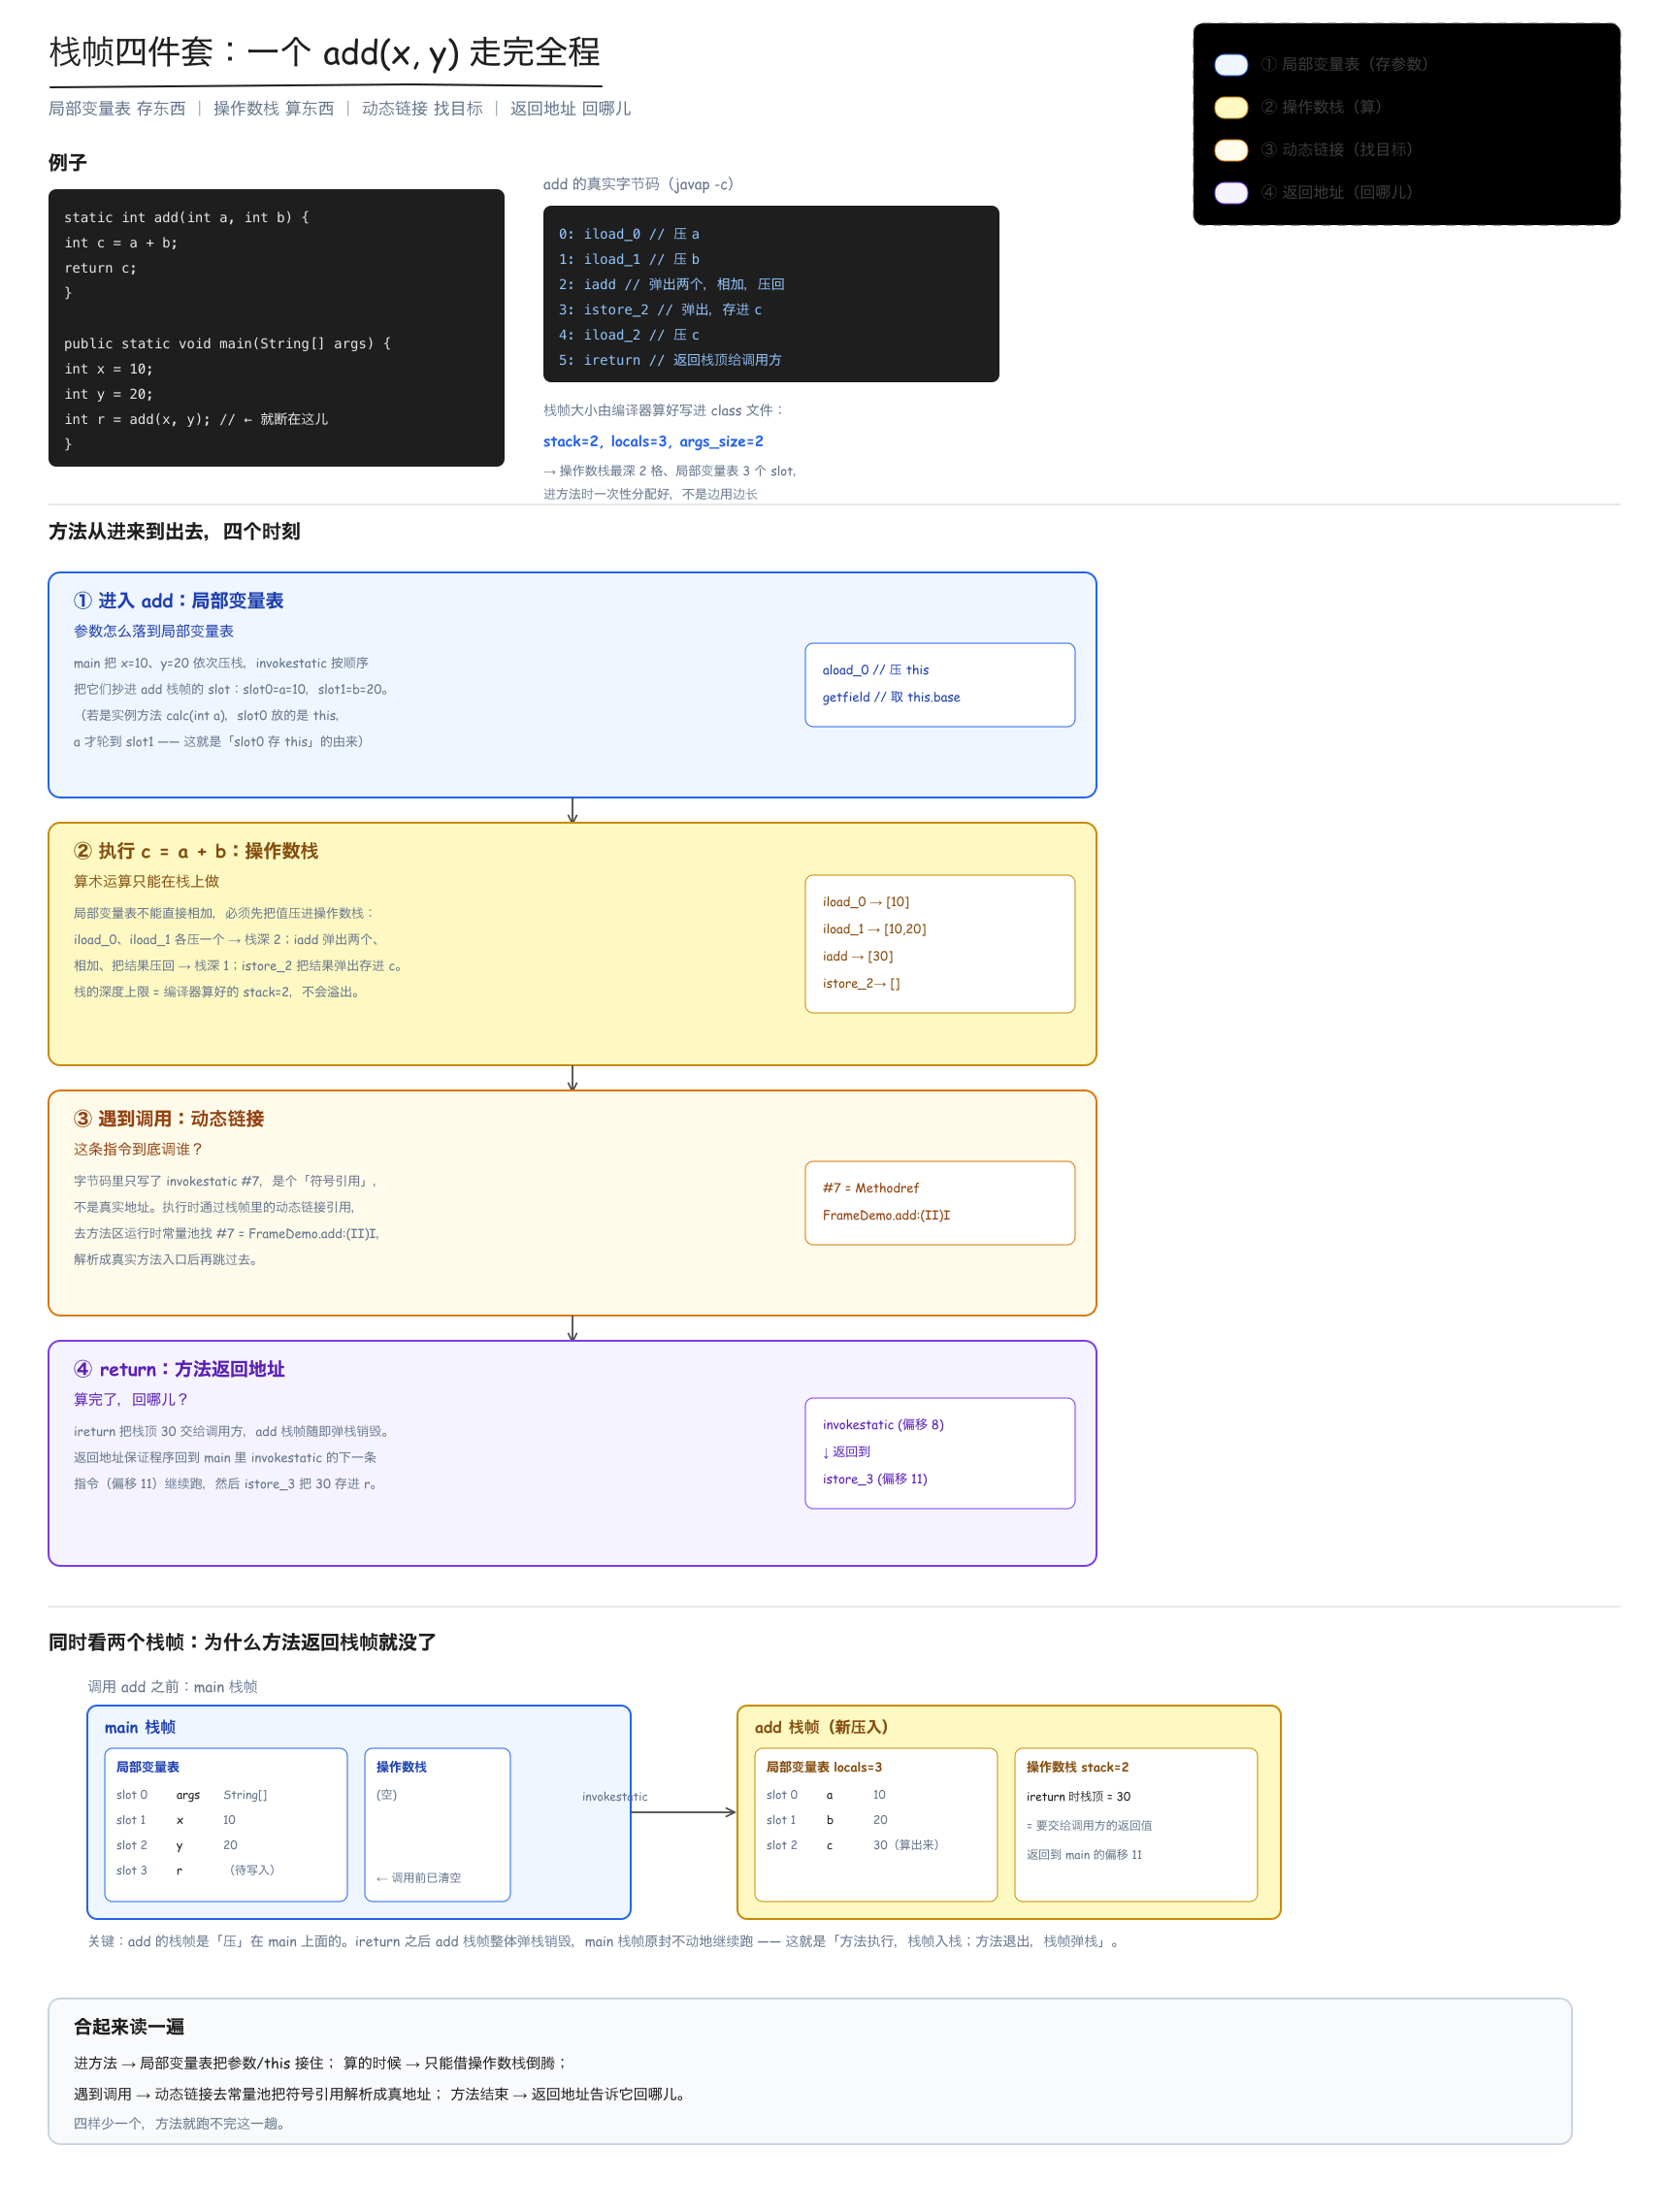
Task: Click the page title 栈帧四件套
Action: click(325, 52)
